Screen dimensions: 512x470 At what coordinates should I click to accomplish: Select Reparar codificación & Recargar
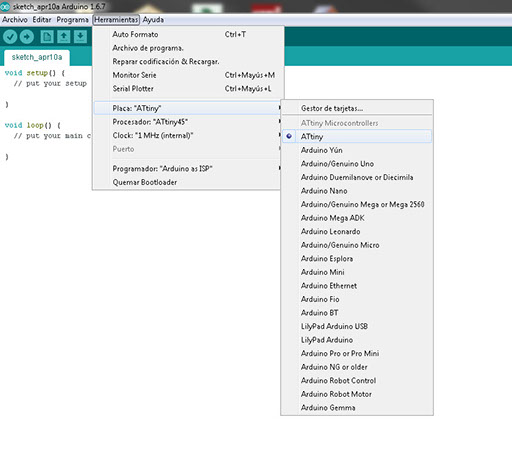click(x=188, y=62)
